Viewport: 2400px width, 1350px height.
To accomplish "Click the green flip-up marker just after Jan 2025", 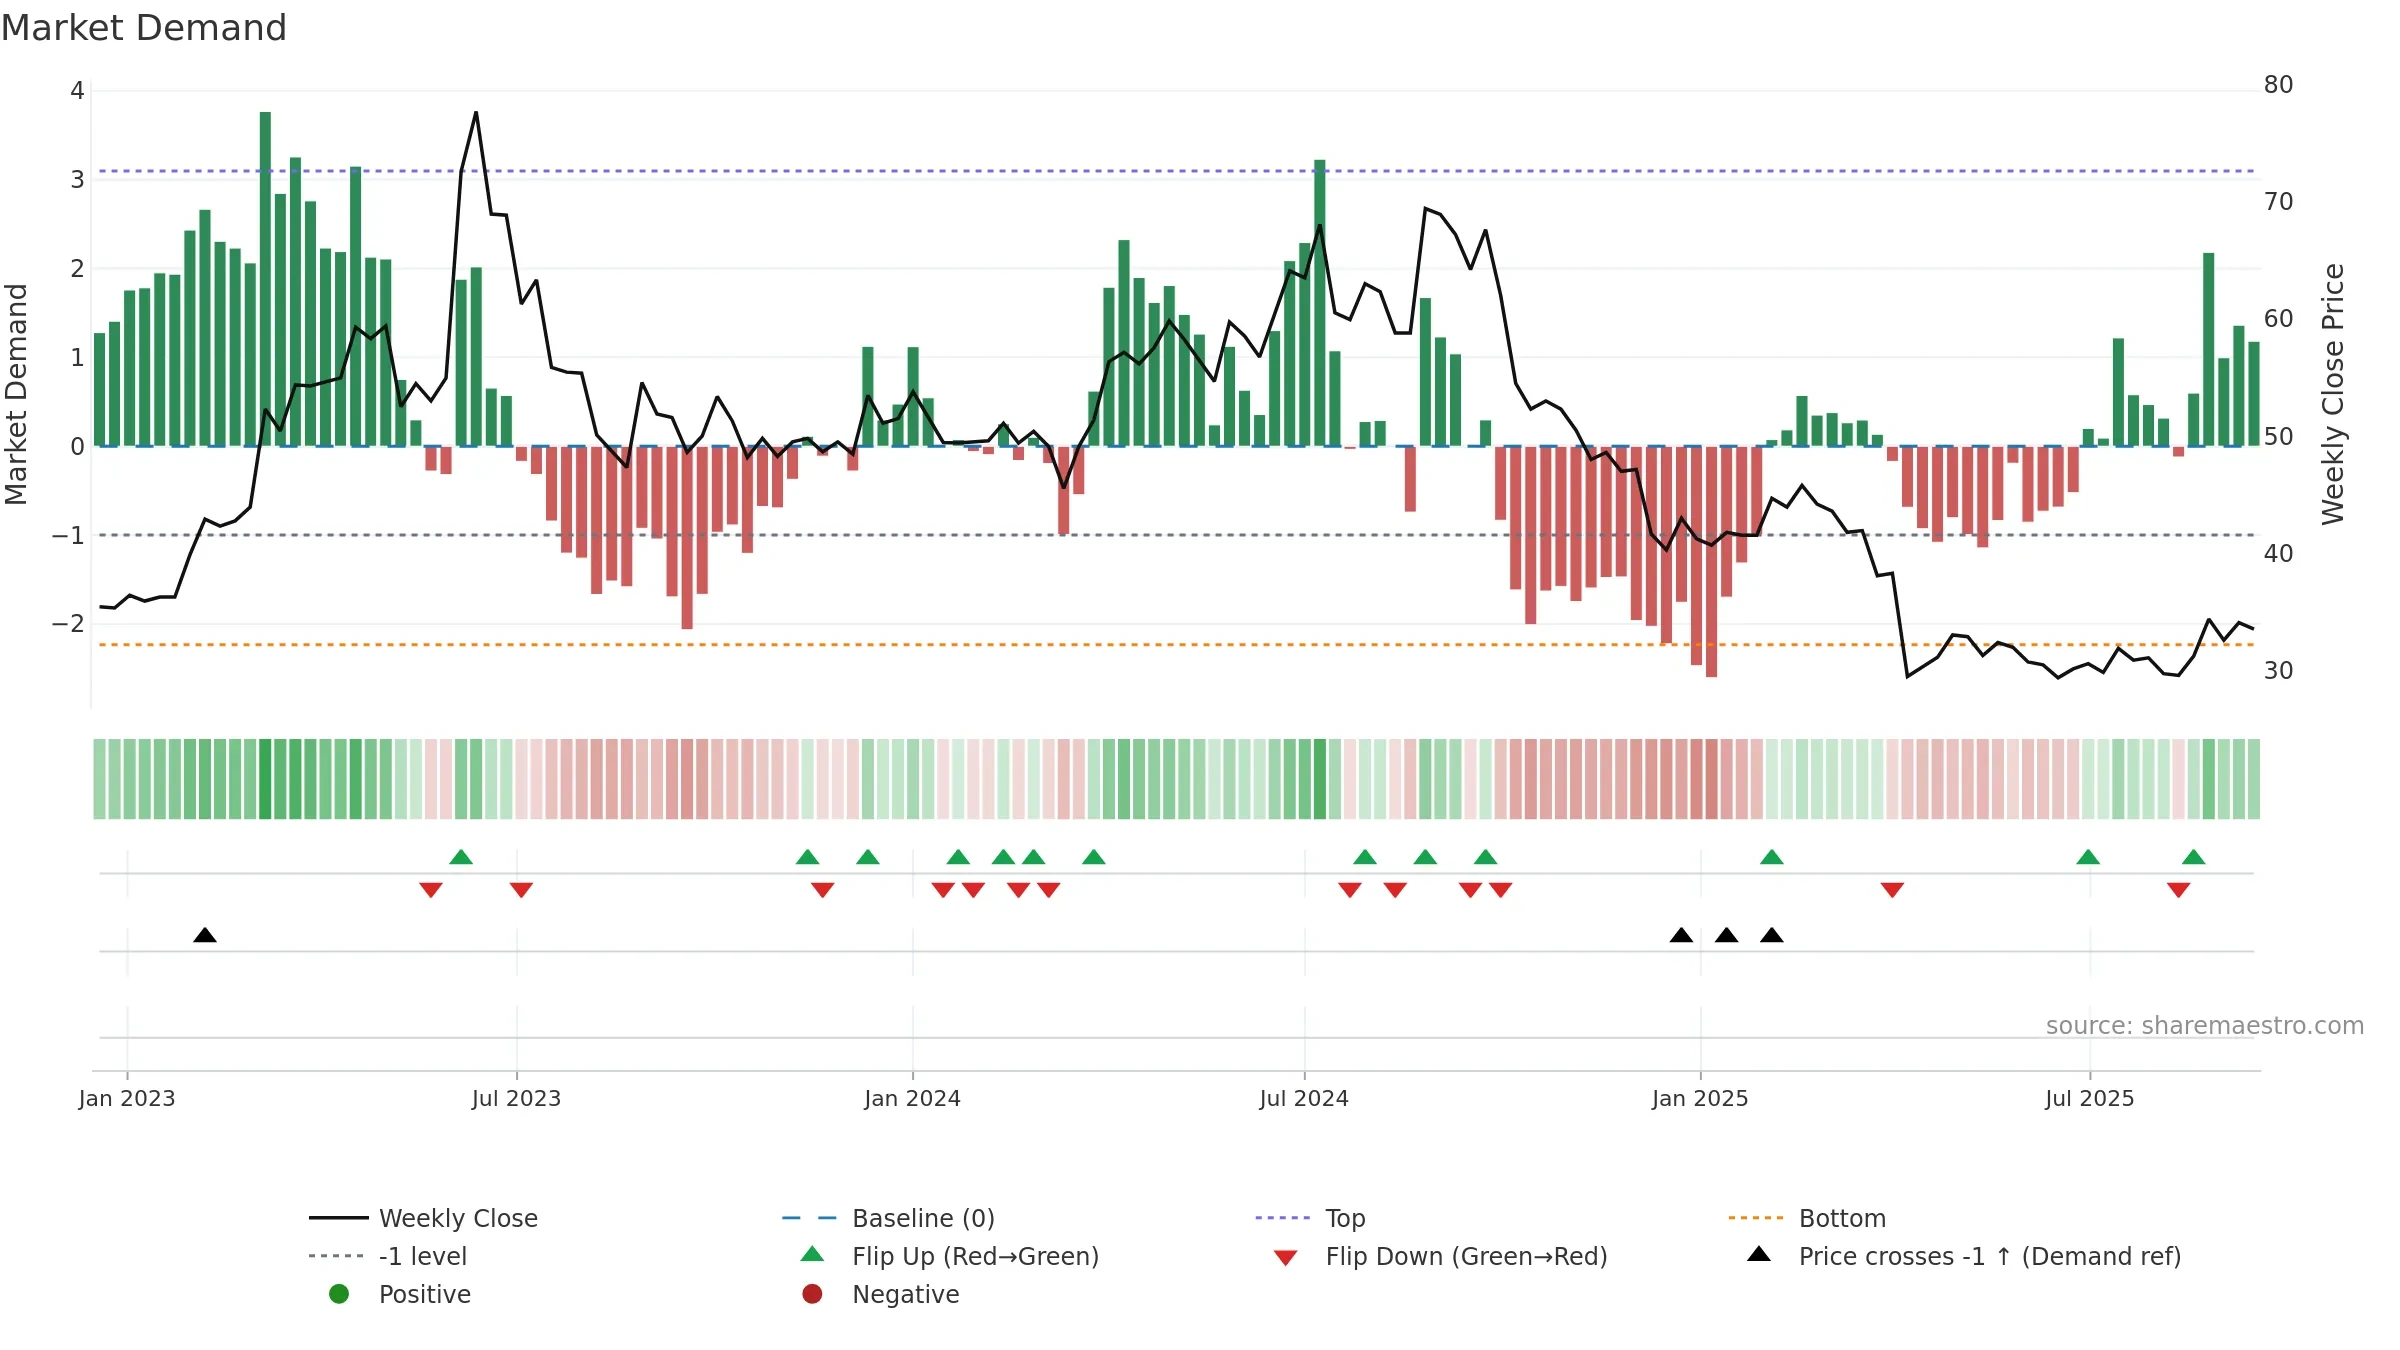I will (1772, 857).
